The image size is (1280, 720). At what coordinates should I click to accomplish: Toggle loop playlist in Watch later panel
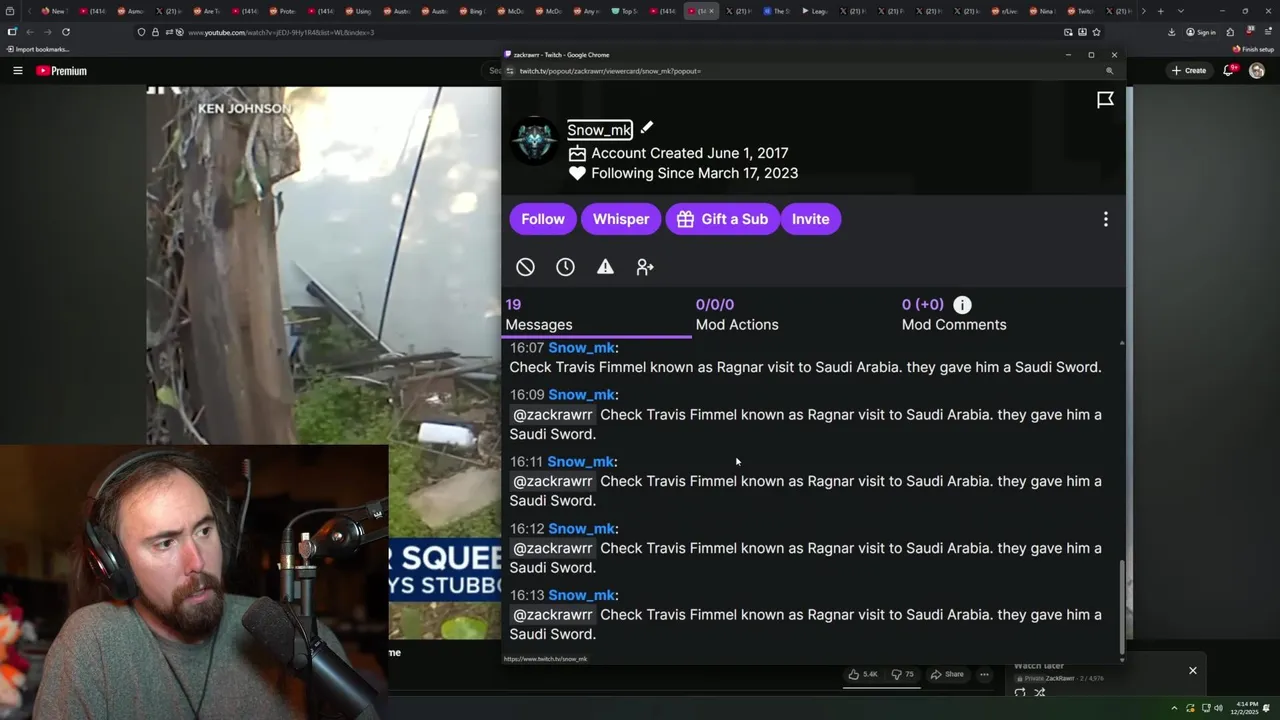[x=1020, y=692]
